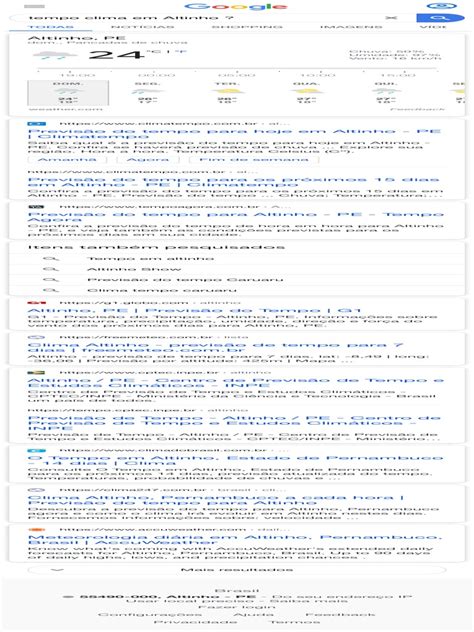
Task: Click the climadobrasil site favicon
Action: coord(37,450)
